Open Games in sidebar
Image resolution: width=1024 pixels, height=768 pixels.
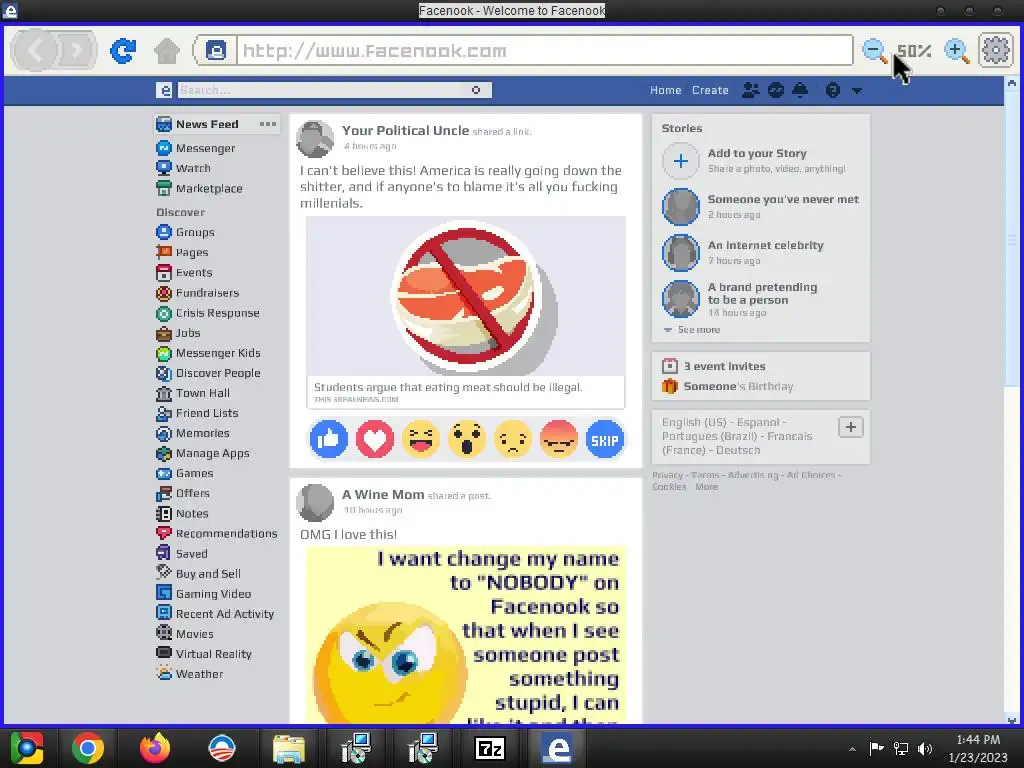click(185, 473)
